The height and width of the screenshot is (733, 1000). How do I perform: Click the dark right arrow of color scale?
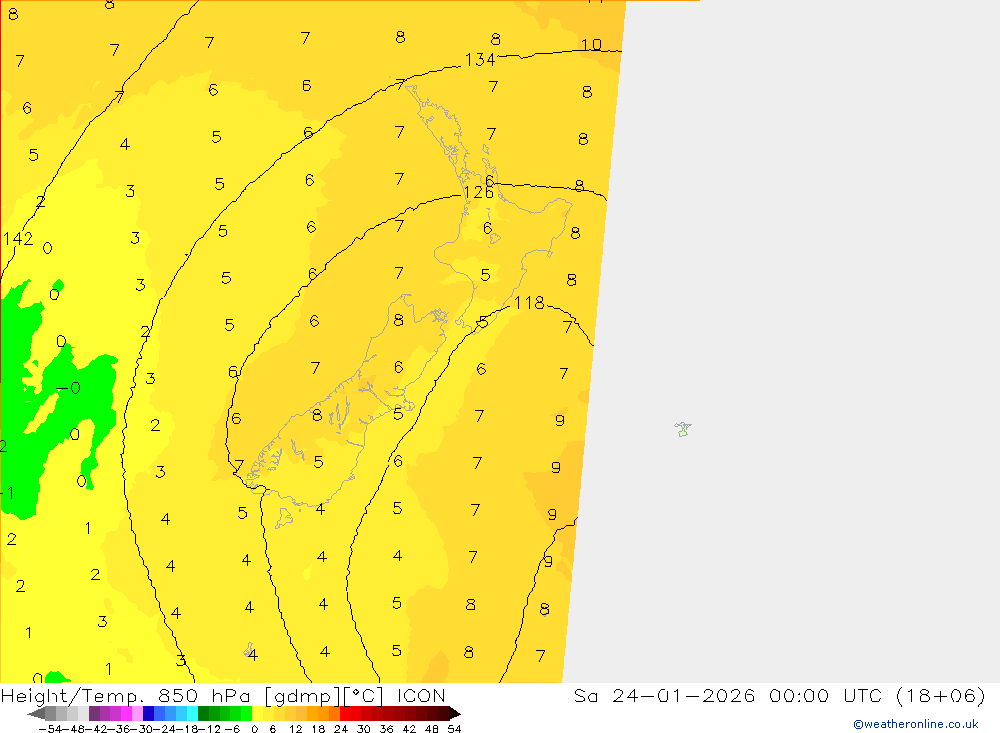(454, 713)
